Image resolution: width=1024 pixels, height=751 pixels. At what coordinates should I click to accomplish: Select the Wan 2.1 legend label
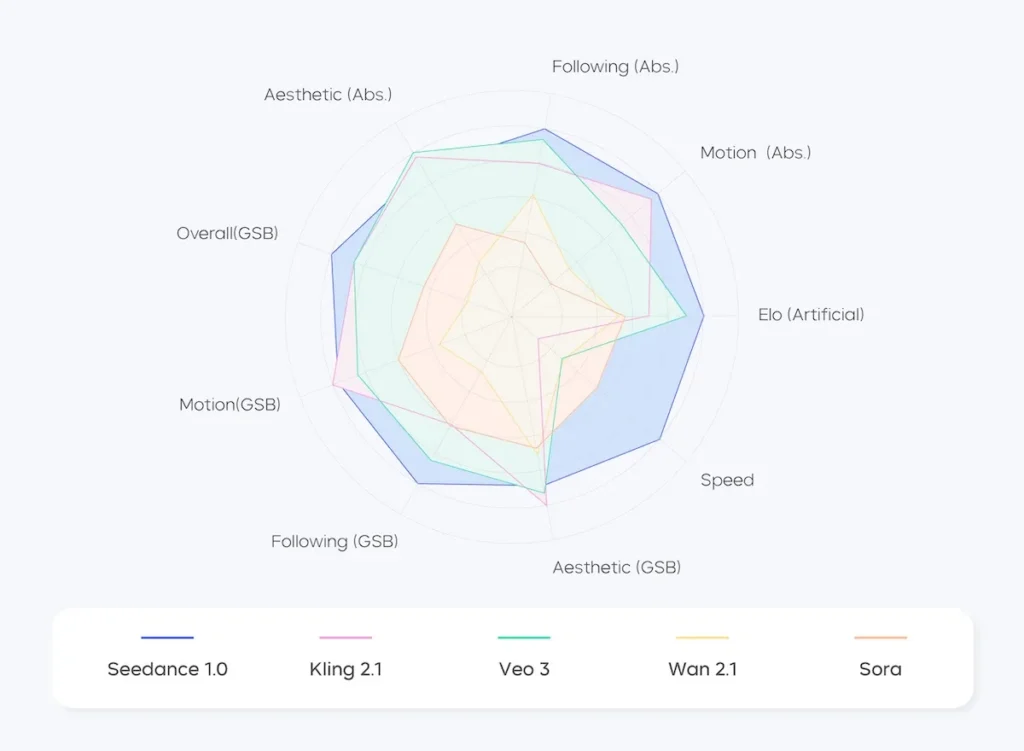702,669
